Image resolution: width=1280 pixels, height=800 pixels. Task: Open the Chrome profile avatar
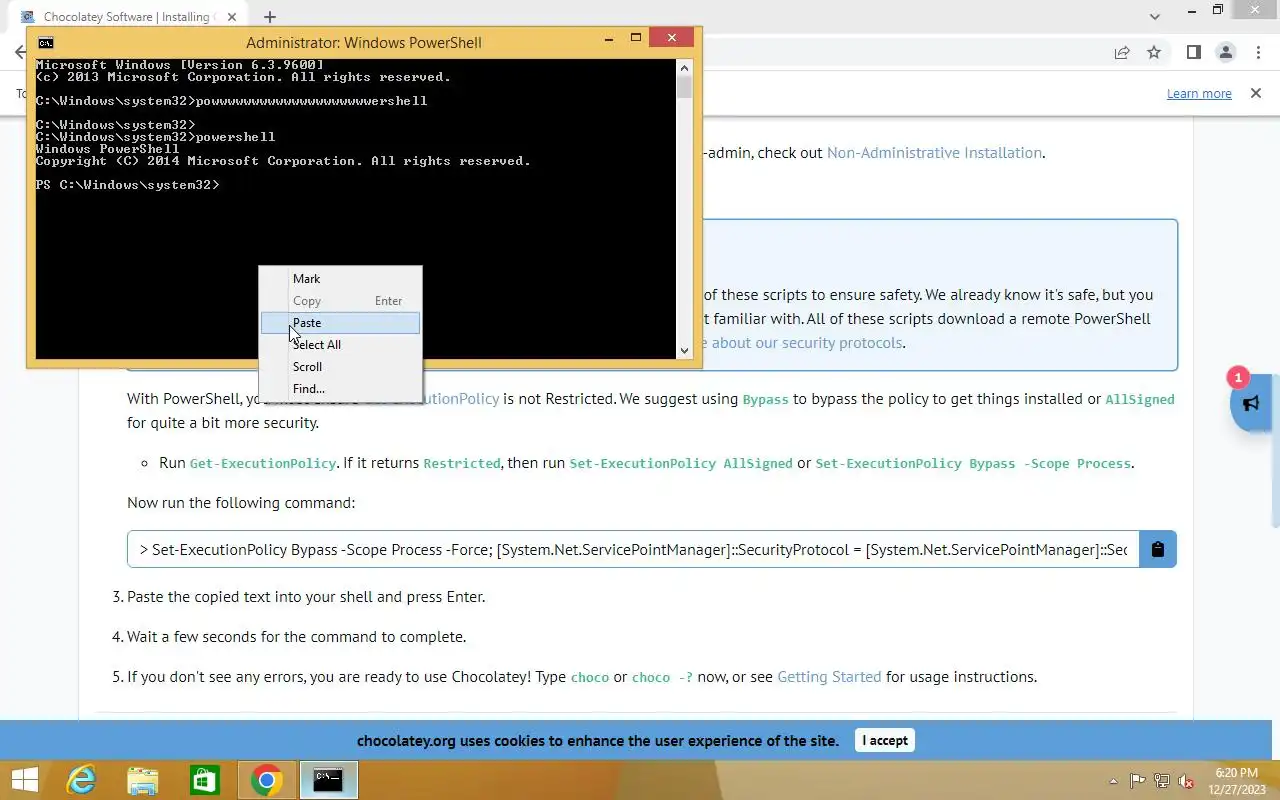click(x=1225, y=53)
